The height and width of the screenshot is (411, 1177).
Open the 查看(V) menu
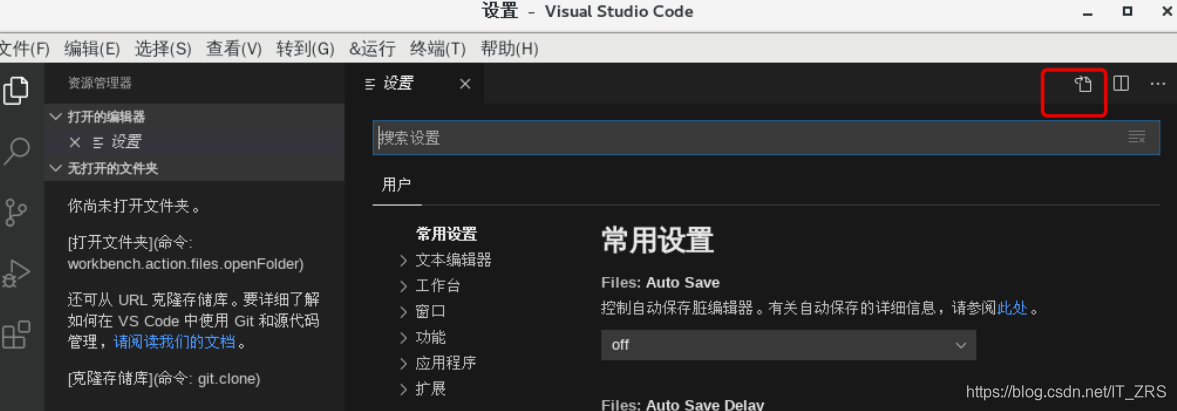tap(234, 50)
